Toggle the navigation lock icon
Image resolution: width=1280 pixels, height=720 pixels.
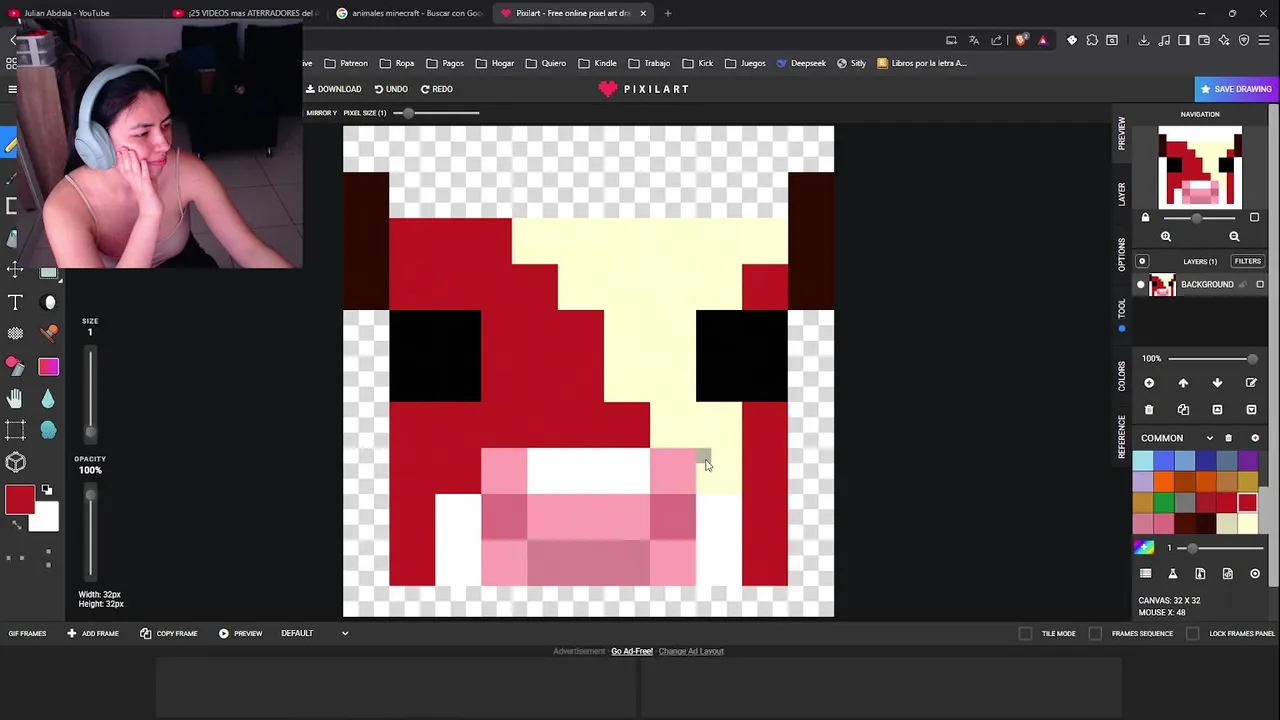coord(1146,218)
